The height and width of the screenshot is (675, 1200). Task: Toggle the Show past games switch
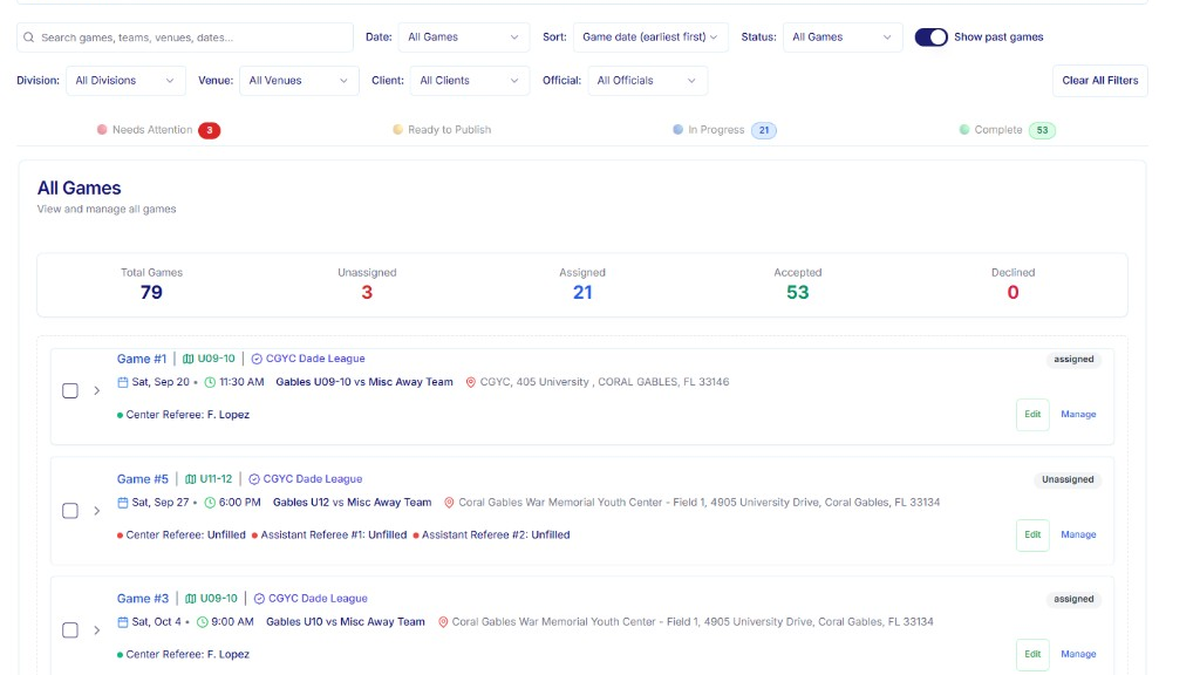pos(931,37)
